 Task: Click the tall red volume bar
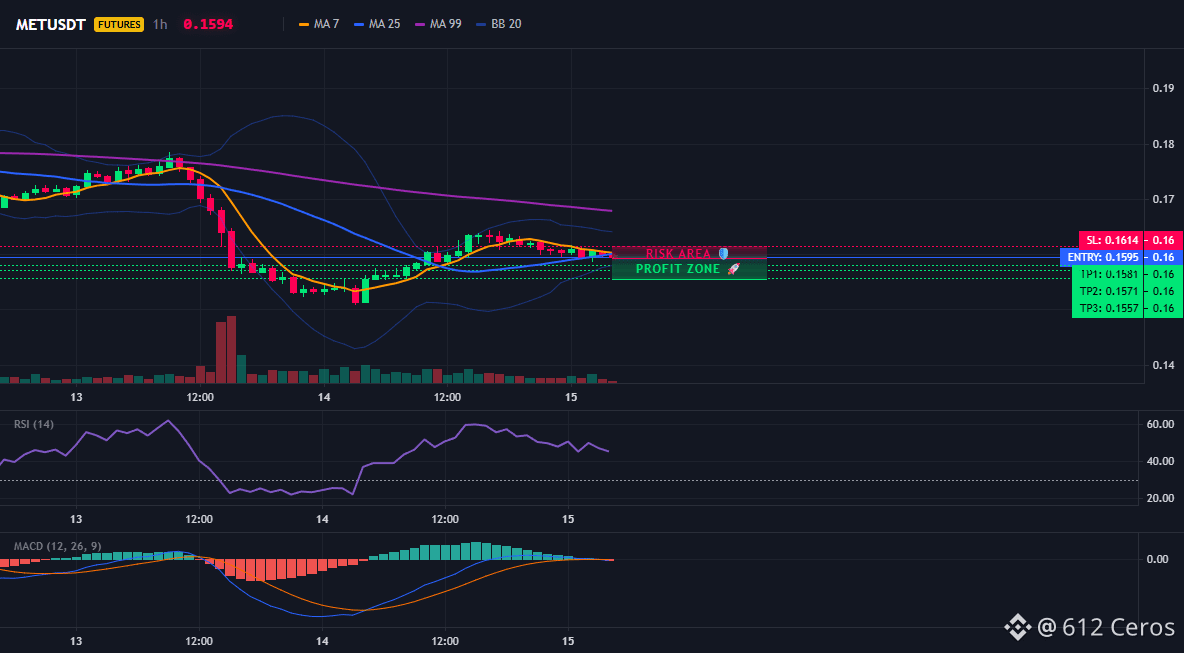[x=231, y=350]
